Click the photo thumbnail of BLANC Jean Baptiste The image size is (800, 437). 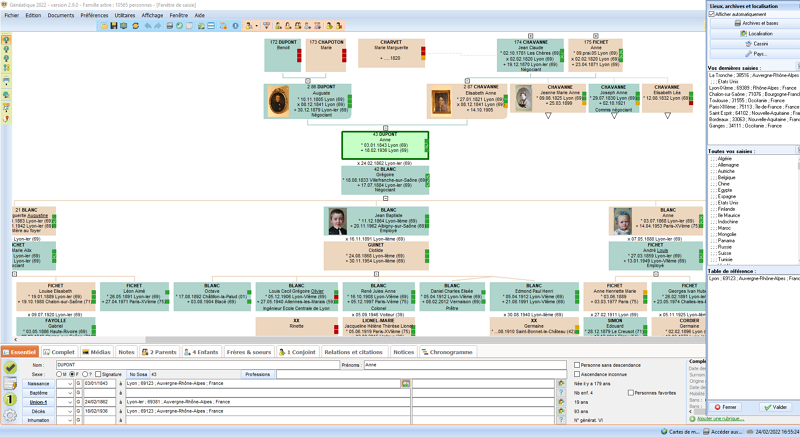point(338,221)
